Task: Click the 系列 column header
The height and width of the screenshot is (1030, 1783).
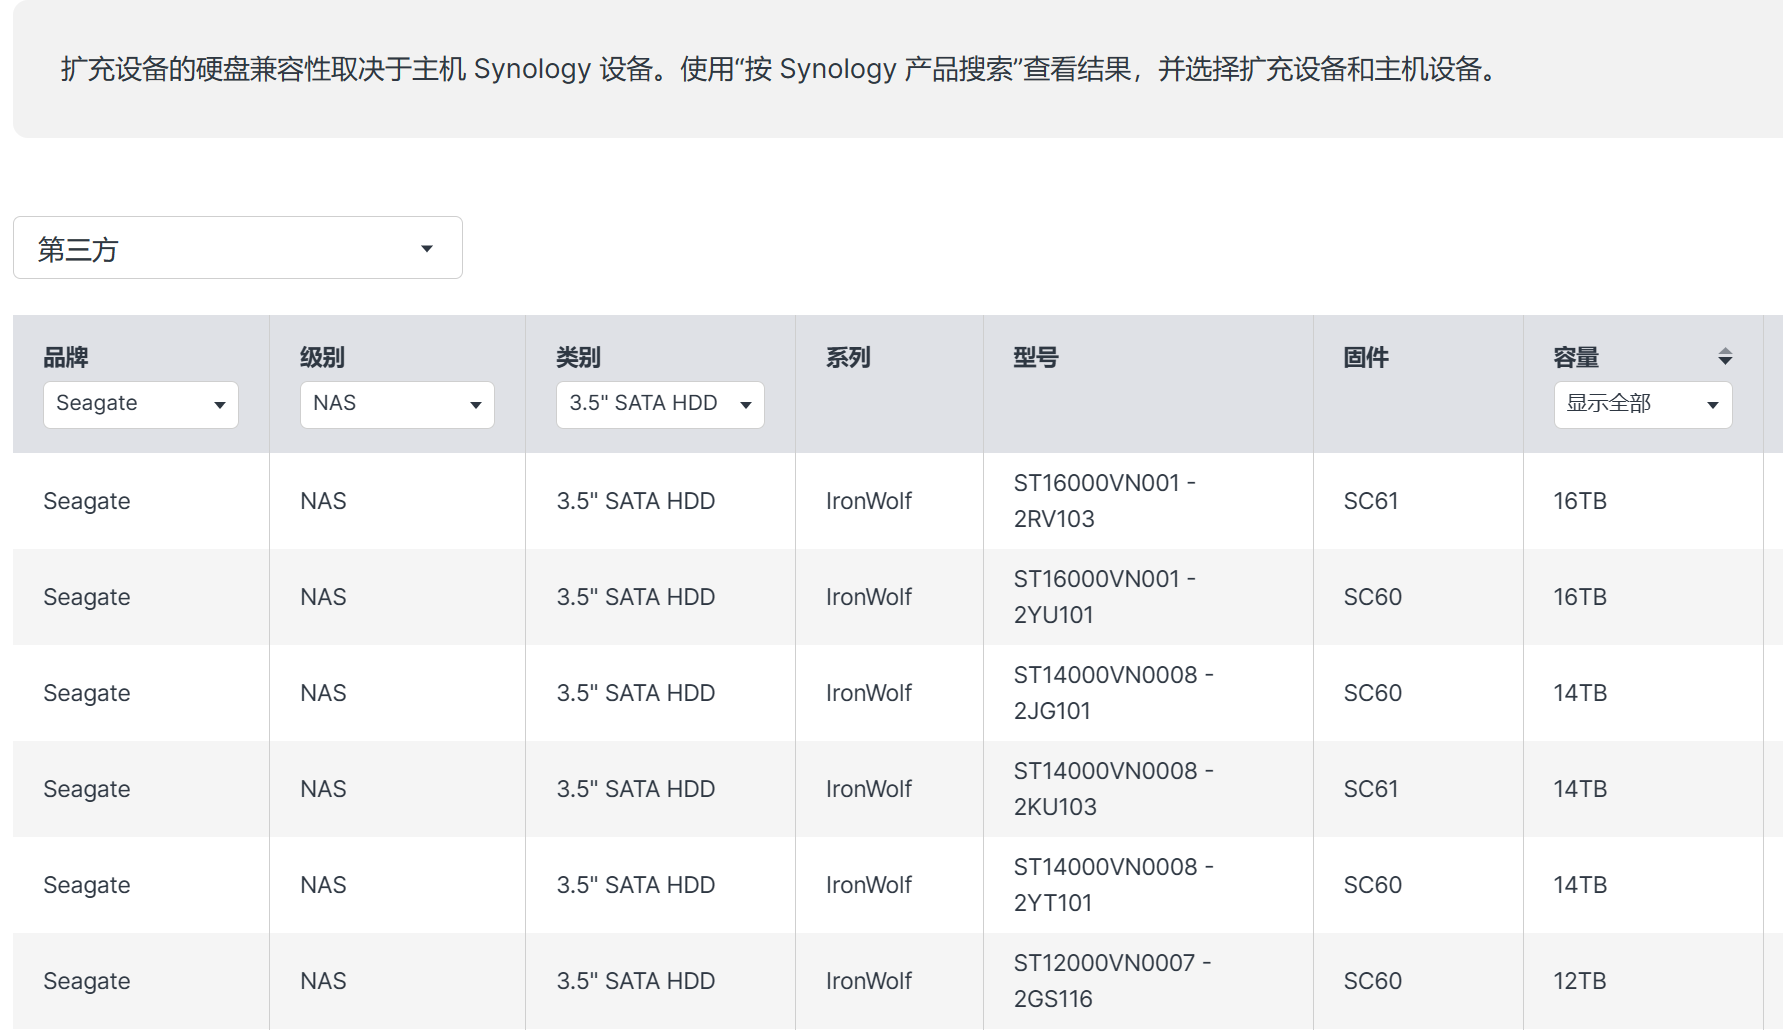Action: pos(848,357)
